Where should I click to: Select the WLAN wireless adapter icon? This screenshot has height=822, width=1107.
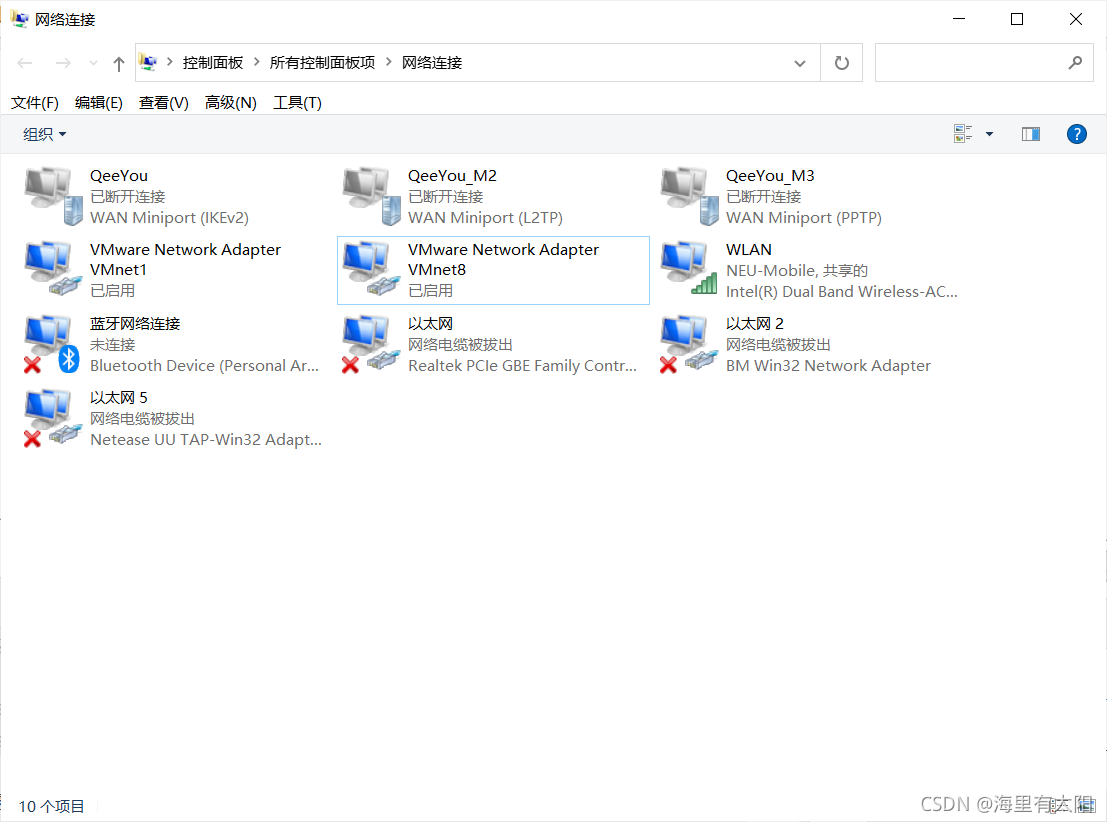pos(690,269)
